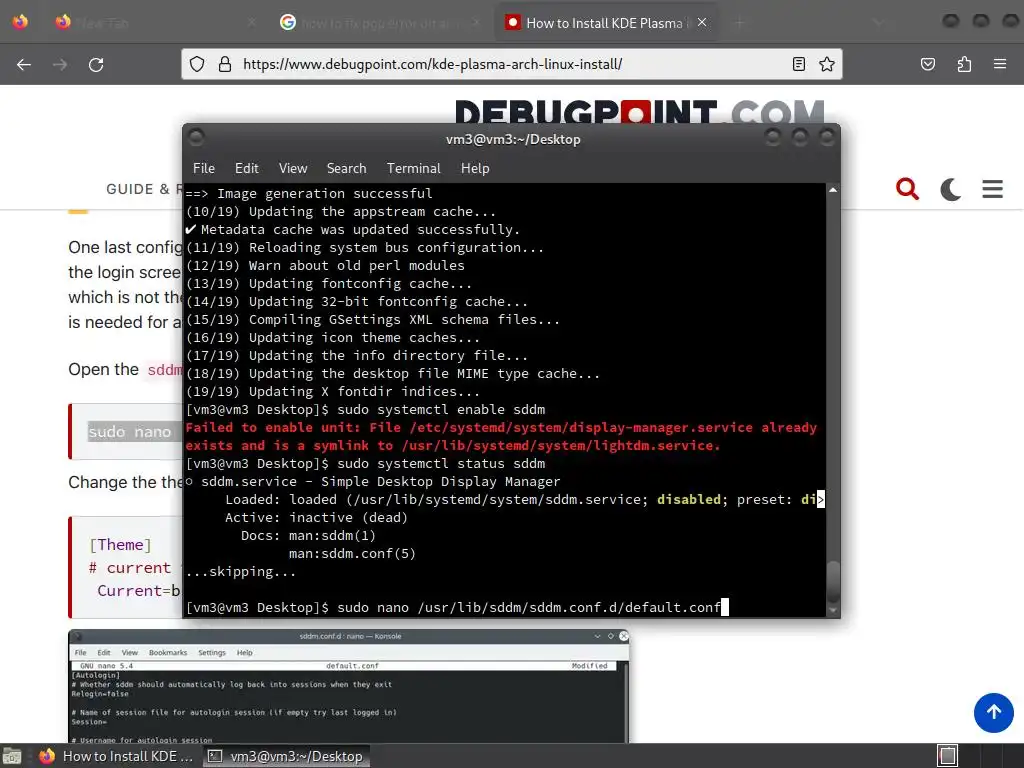1024x768 pixels.
Task: Open Firefox application hamburger menu
Action: [x=1000, y=64]
